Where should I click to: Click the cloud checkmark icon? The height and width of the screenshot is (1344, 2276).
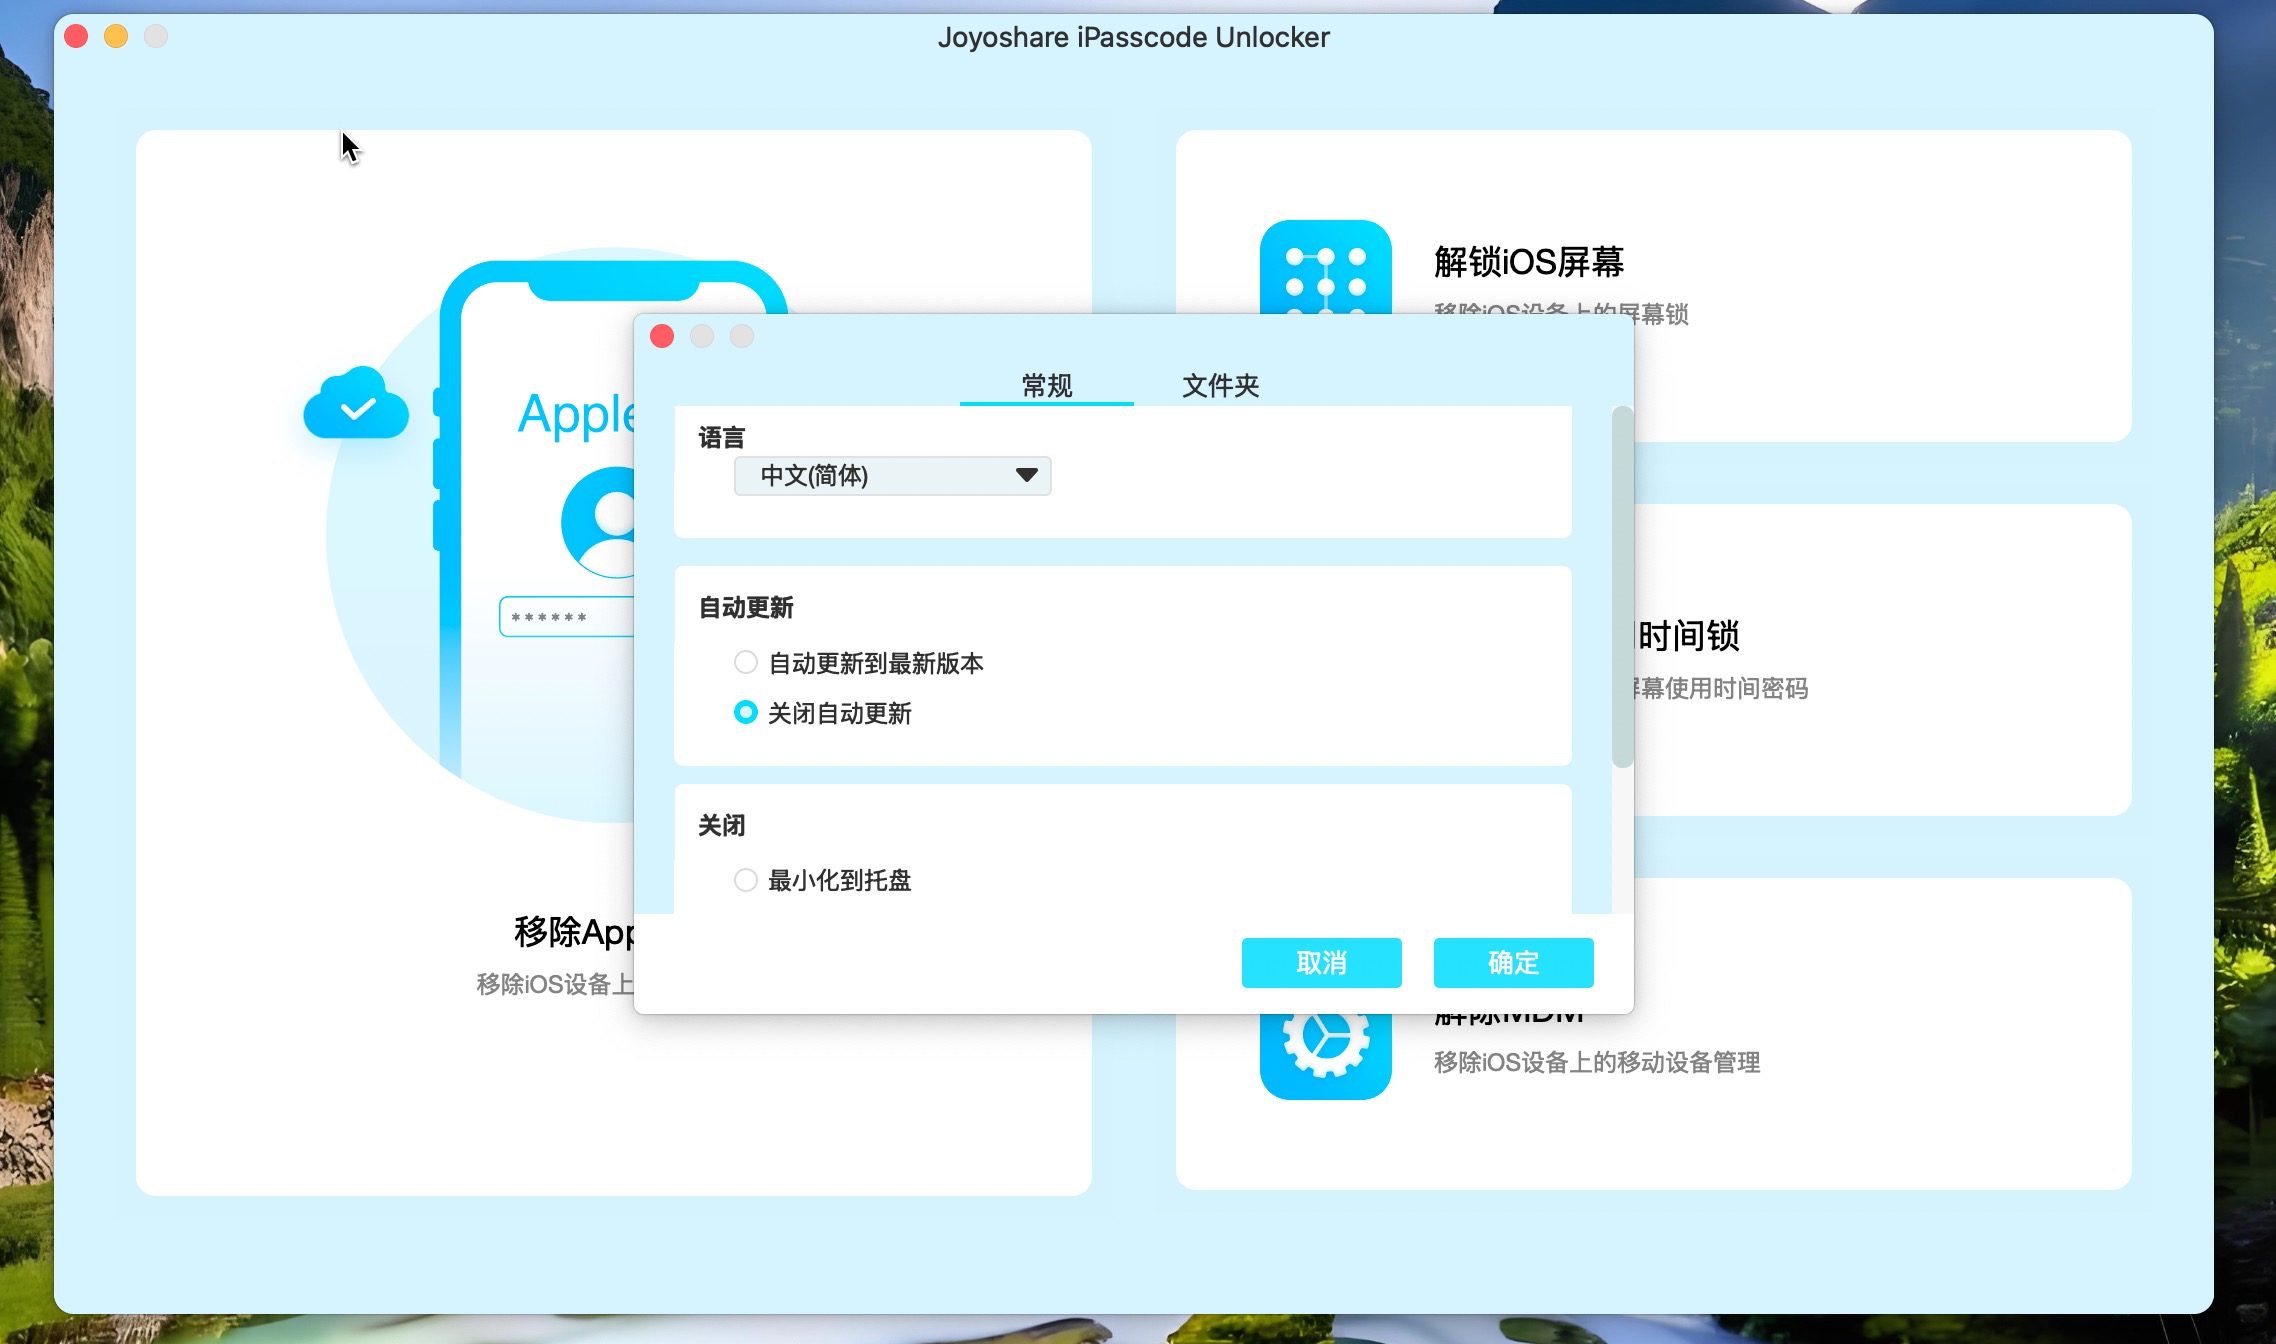coord(356,403)
